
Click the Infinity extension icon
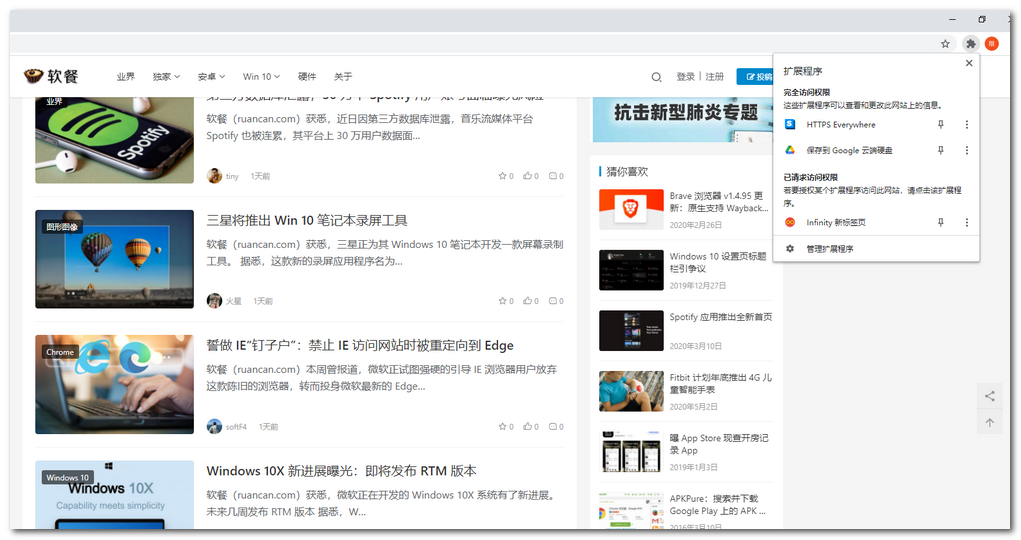[x=790, y=222]
